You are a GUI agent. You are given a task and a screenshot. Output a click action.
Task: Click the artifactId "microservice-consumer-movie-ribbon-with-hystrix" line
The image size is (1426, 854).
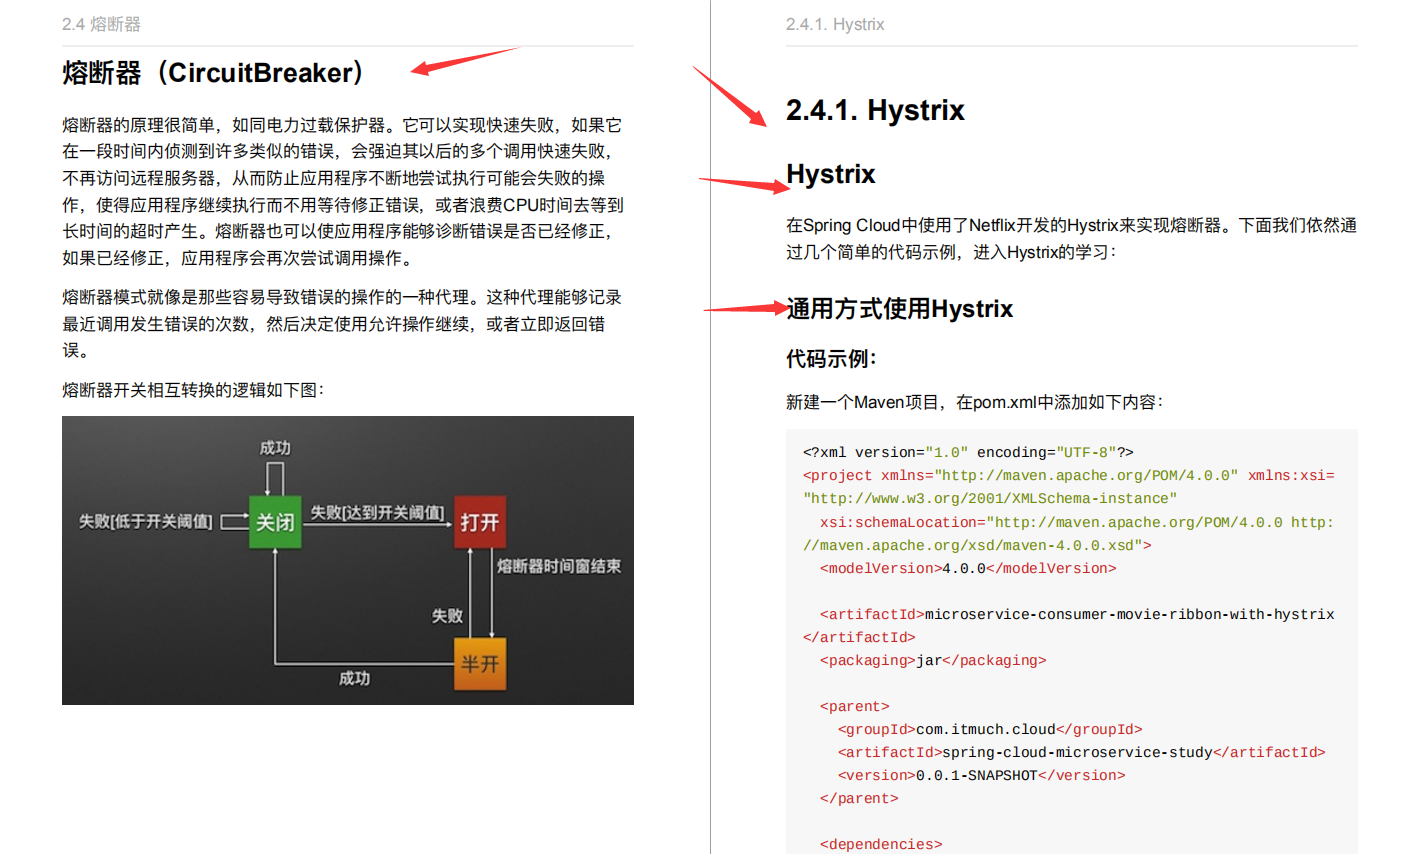point(1077,614)
